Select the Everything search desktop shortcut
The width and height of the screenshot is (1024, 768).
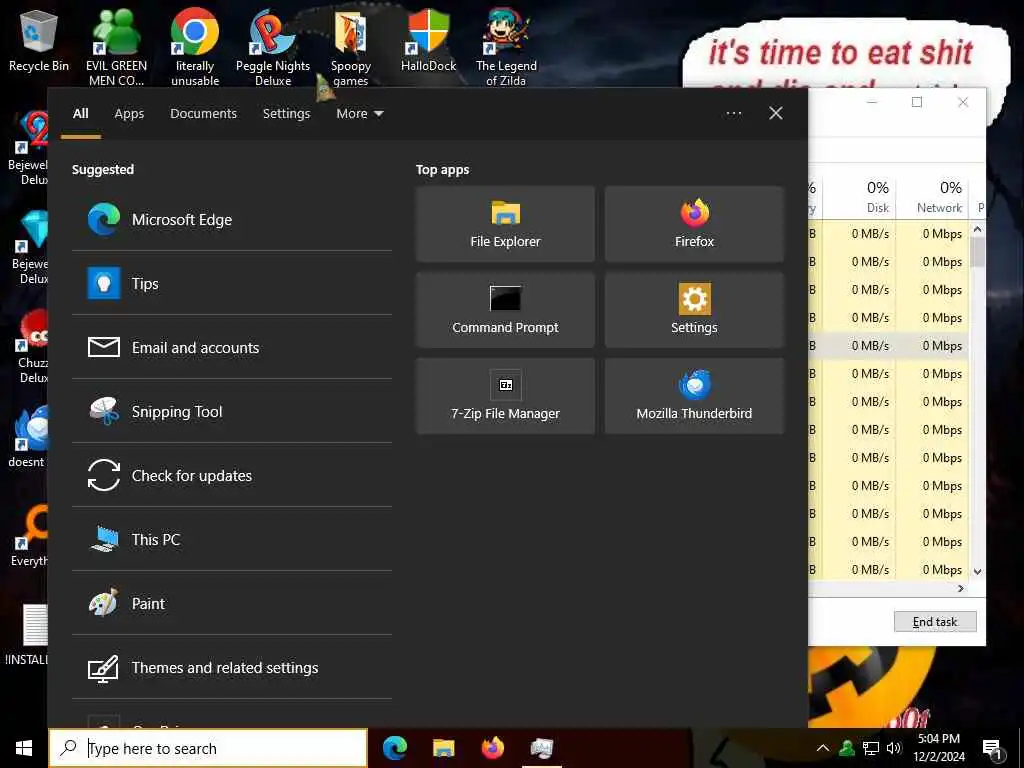coord(27,536)
